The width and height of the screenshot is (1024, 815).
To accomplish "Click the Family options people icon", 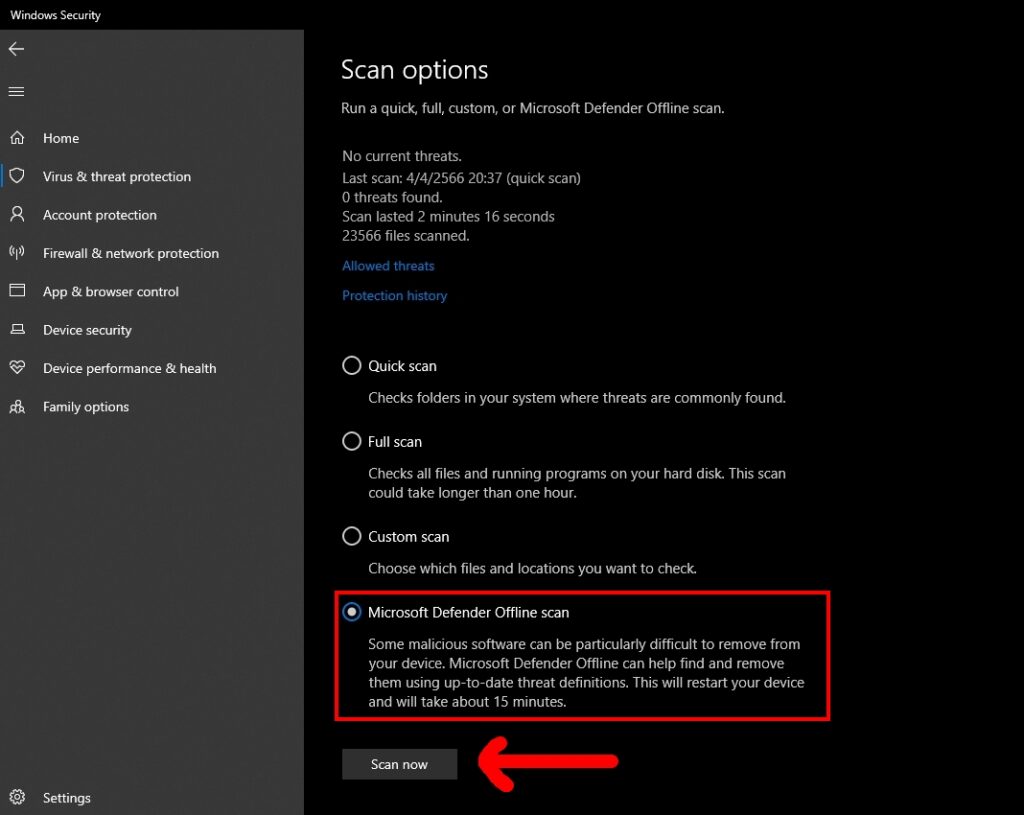I will tap(17, 407).
